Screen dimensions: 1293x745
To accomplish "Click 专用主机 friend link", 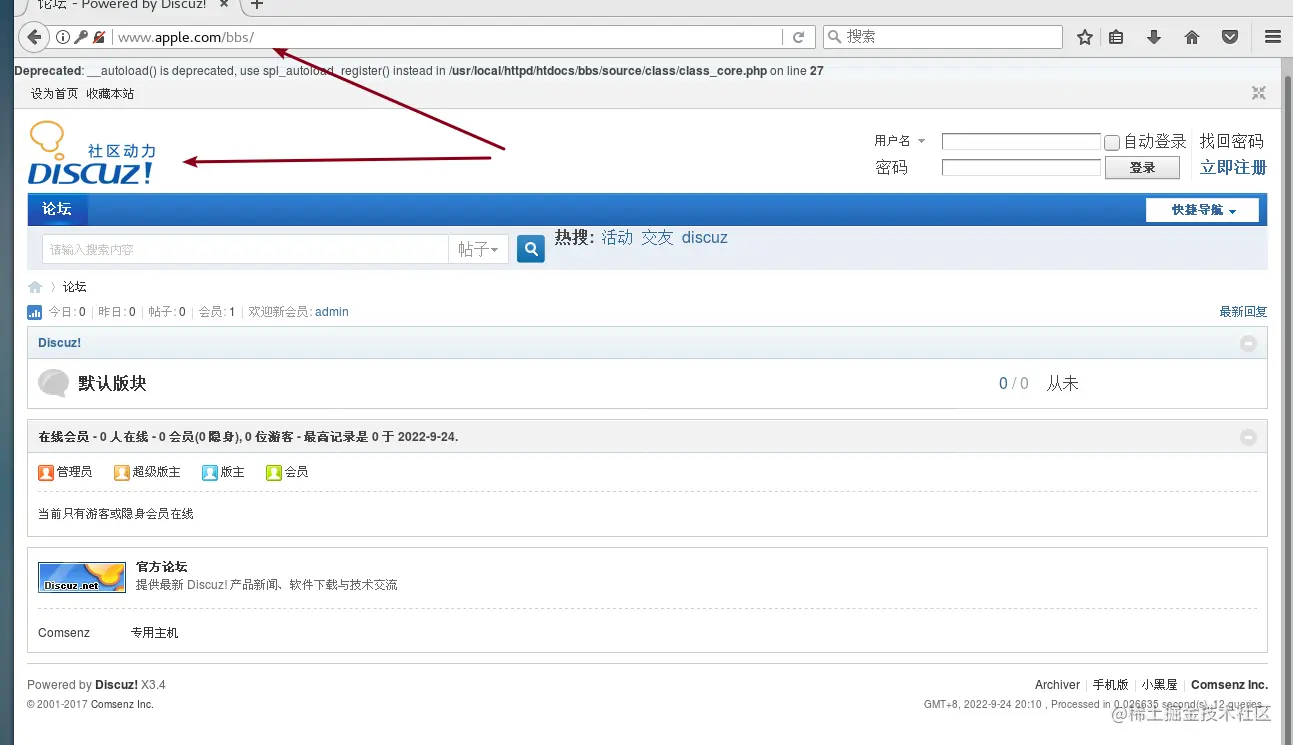I will click(x=155, y=633).
